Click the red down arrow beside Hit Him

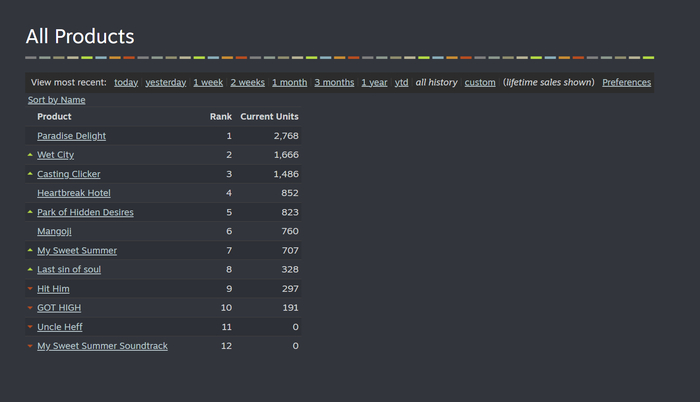pos(30,289)
